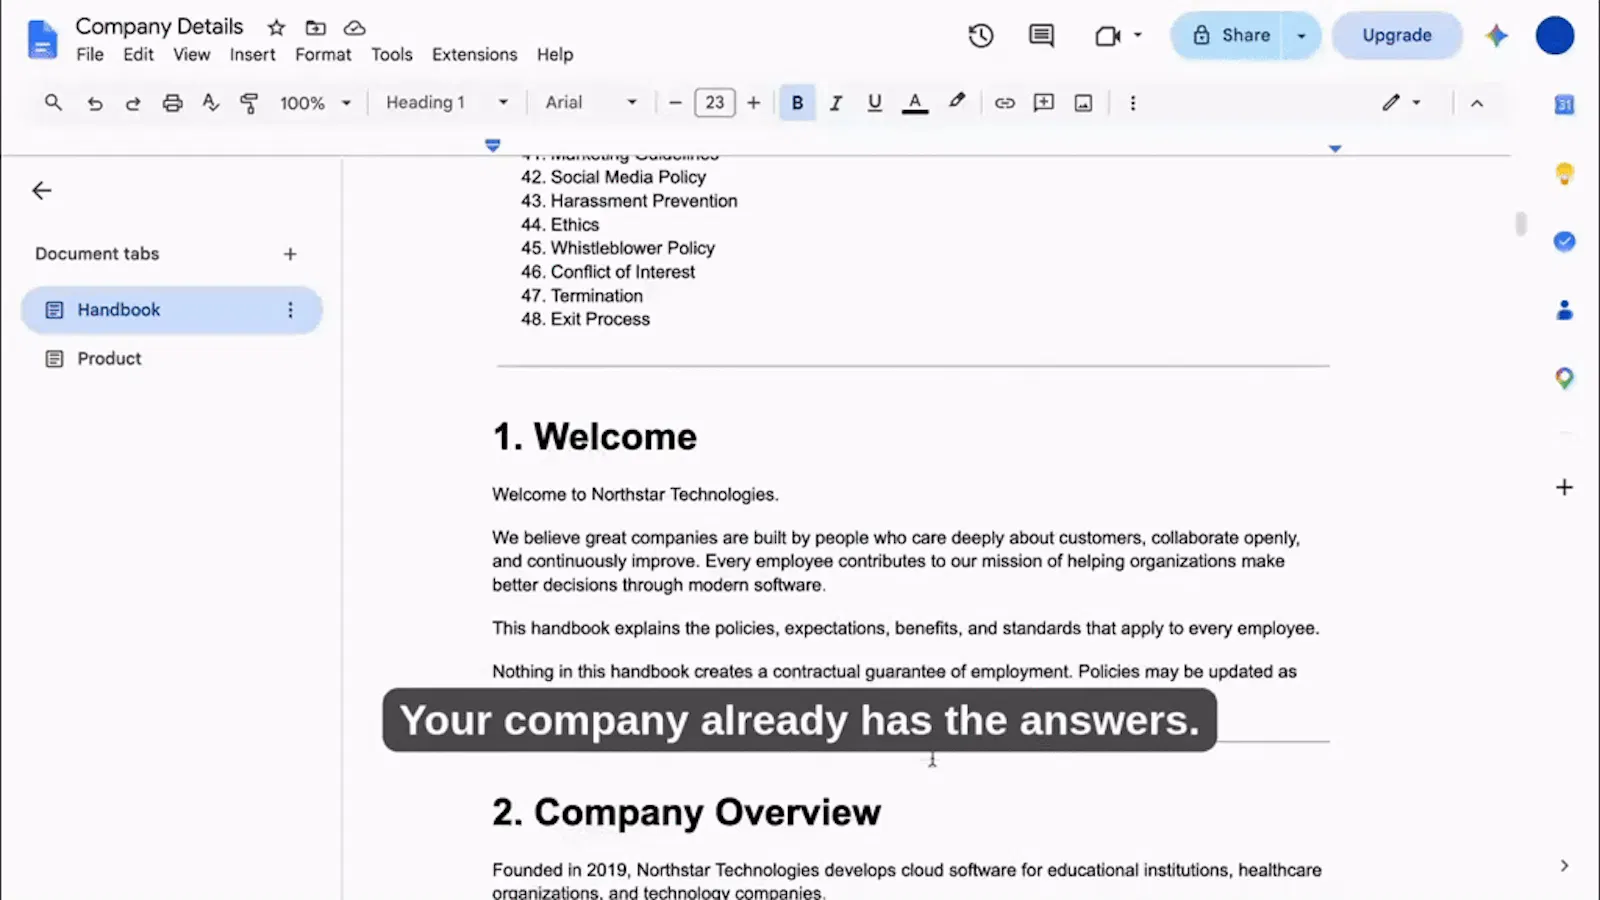This screenshot has width=1600, height=900.
Task: Open Google Tasks side panel
Action: (x=1565, y=241)
